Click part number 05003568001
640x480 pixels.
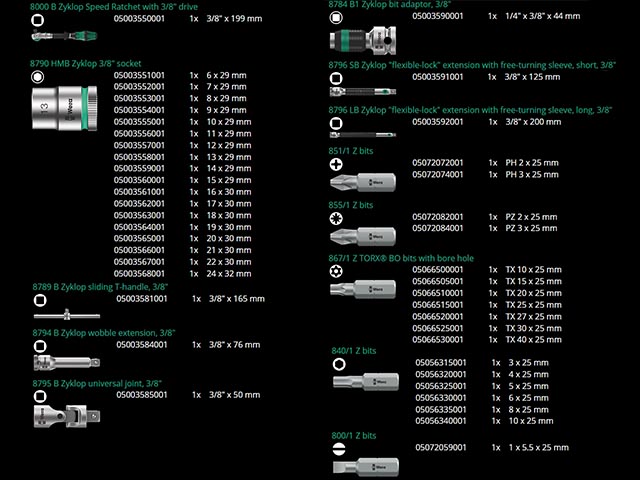click(139, 274)
